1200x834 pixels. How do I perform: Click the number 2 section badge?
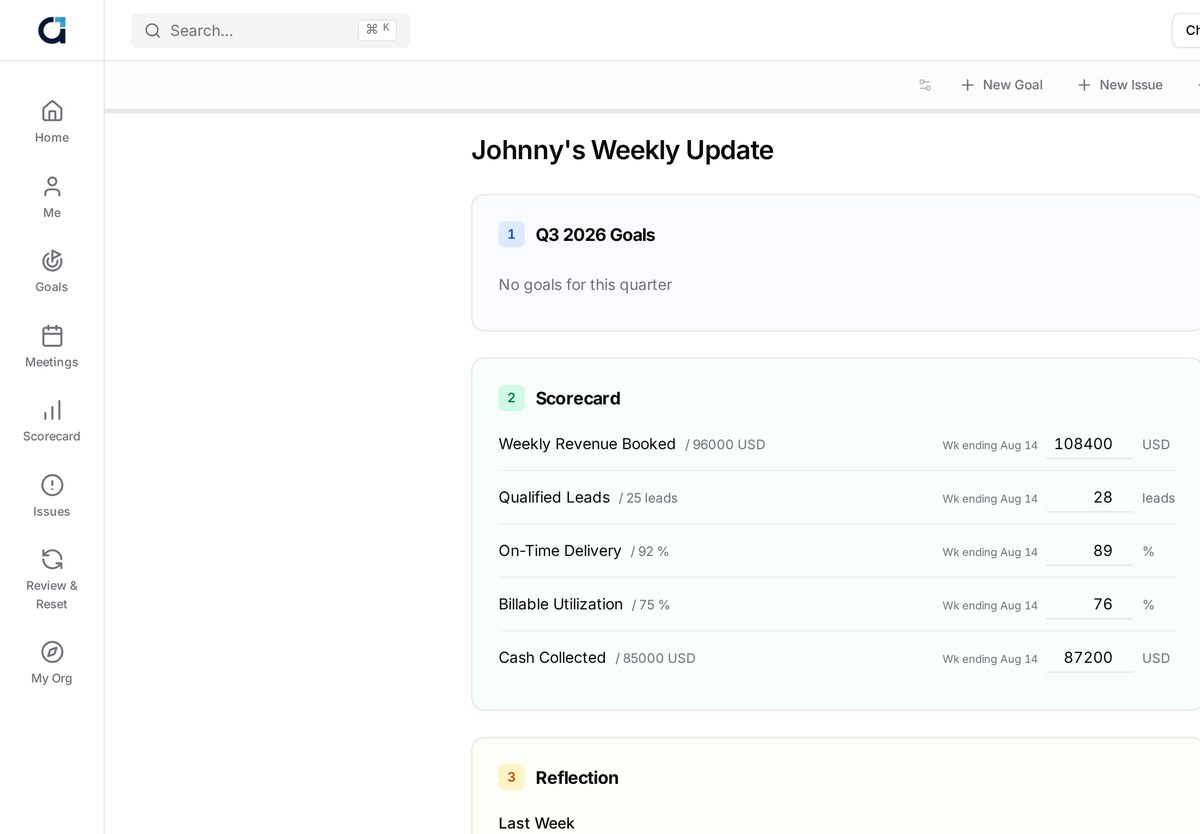pos(511,398)
